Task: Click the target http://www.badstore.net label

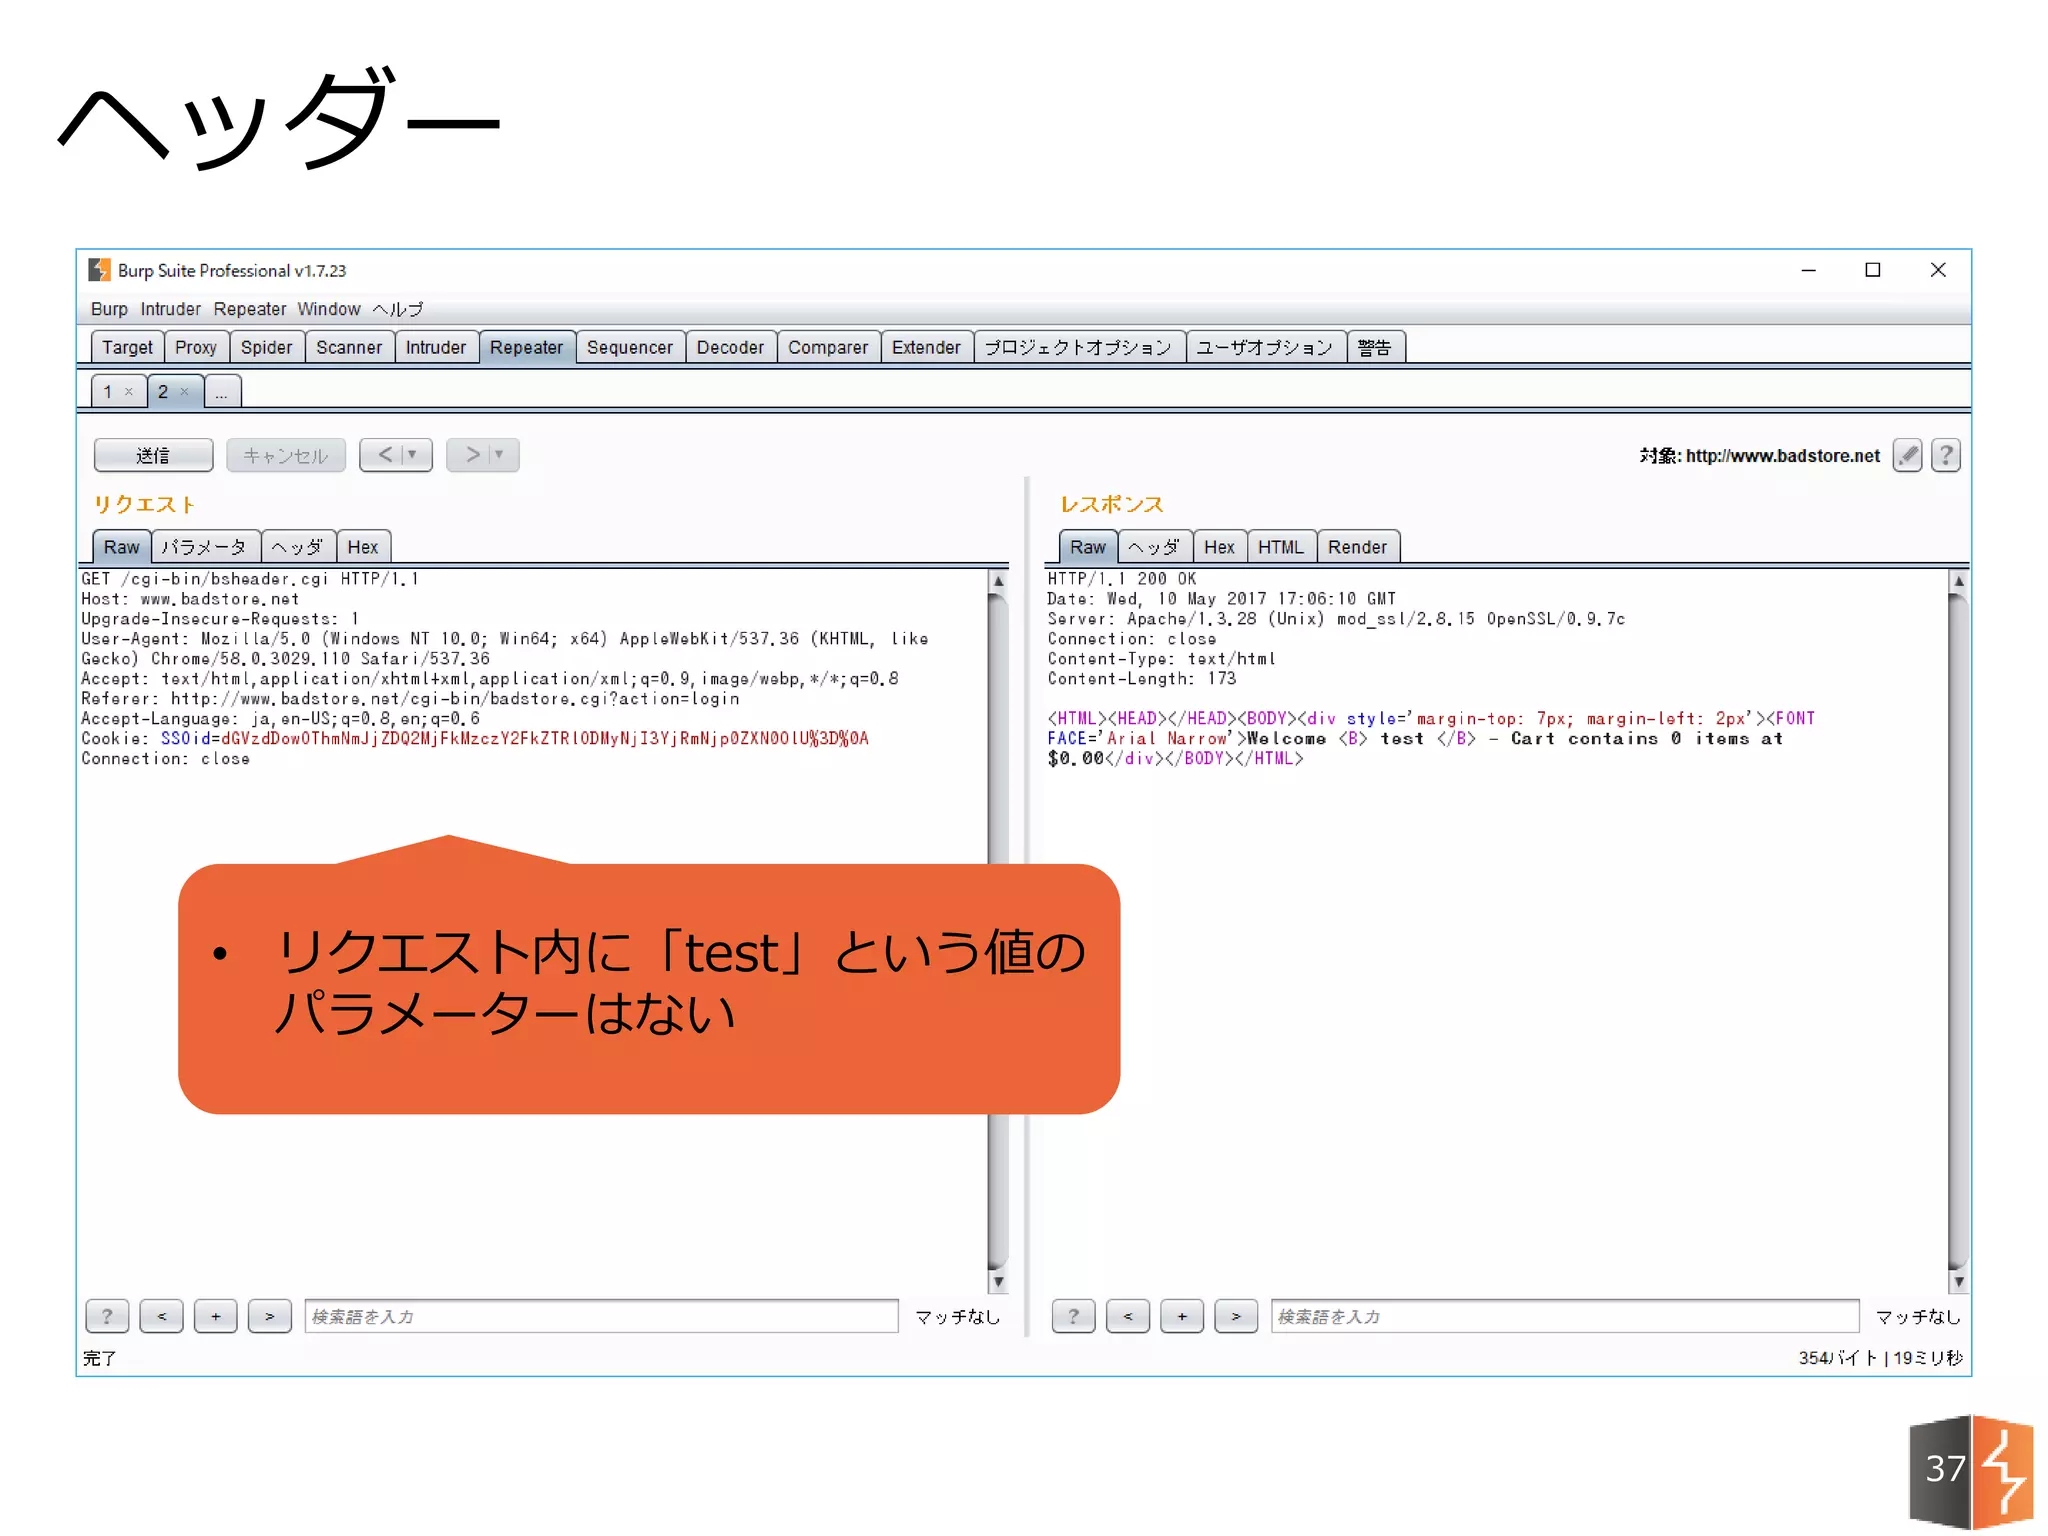Action: point(1760,456)
